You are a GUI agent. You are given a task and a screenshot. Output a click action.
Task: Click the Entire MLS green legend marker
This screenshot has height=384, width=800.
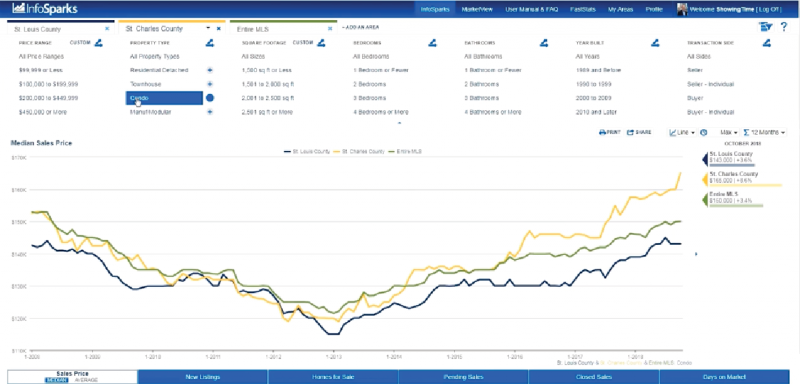705,199
